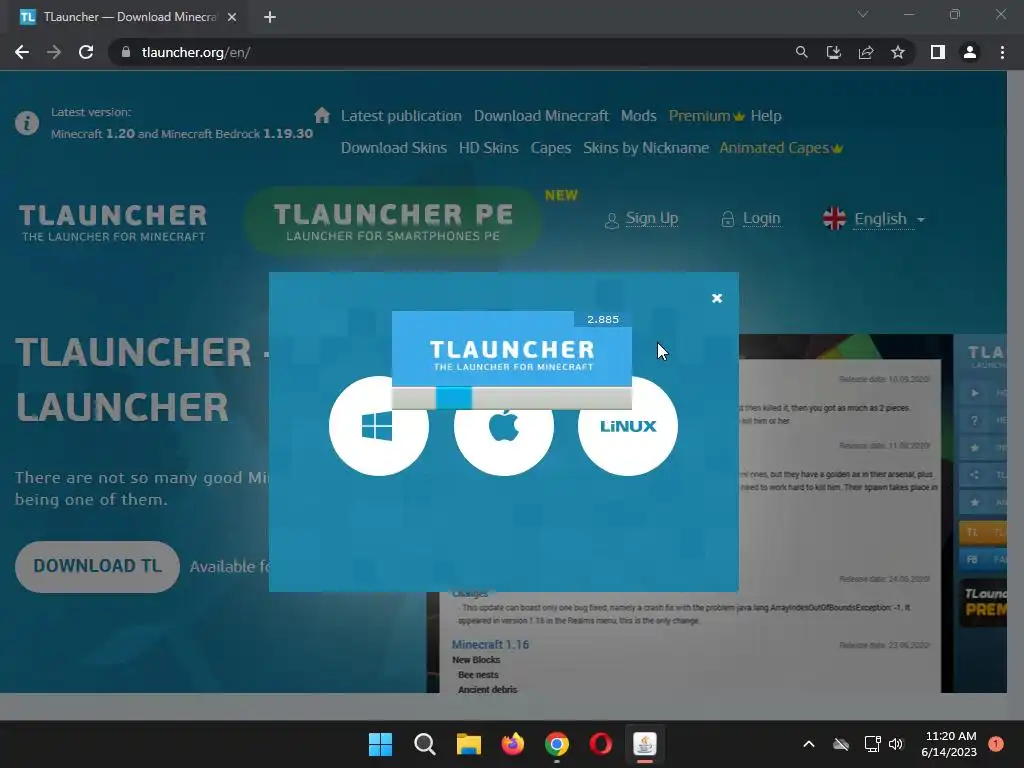Click the TLauncher site logo
1024x768 pixels.
[x=113, y=223]
